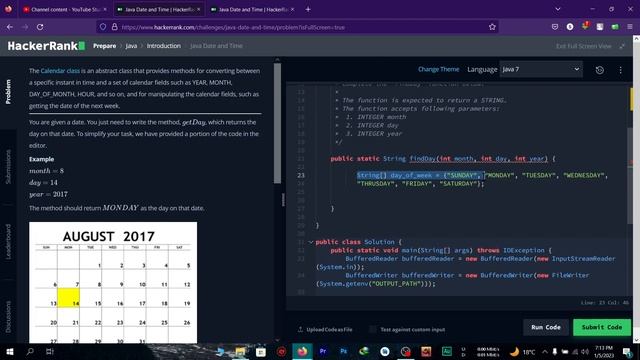Open the Firefox hamburger menu
Screen dimensions: 640x360
630,27
